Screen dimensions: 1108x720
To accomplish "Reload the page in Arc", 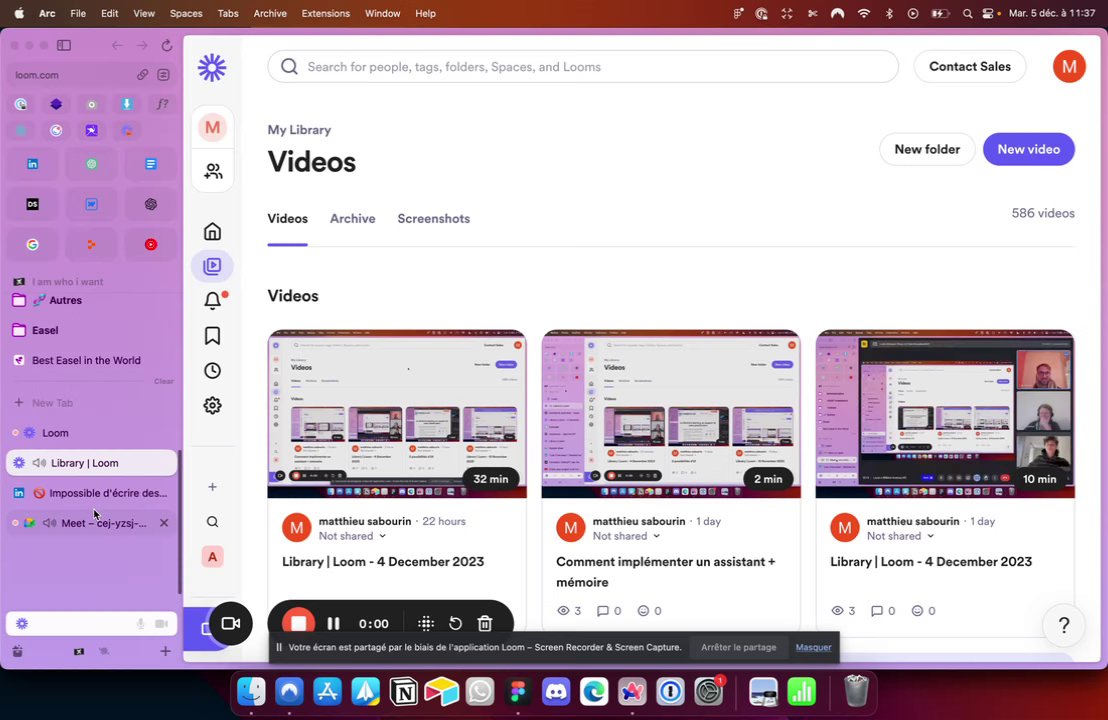I will 167,45.
